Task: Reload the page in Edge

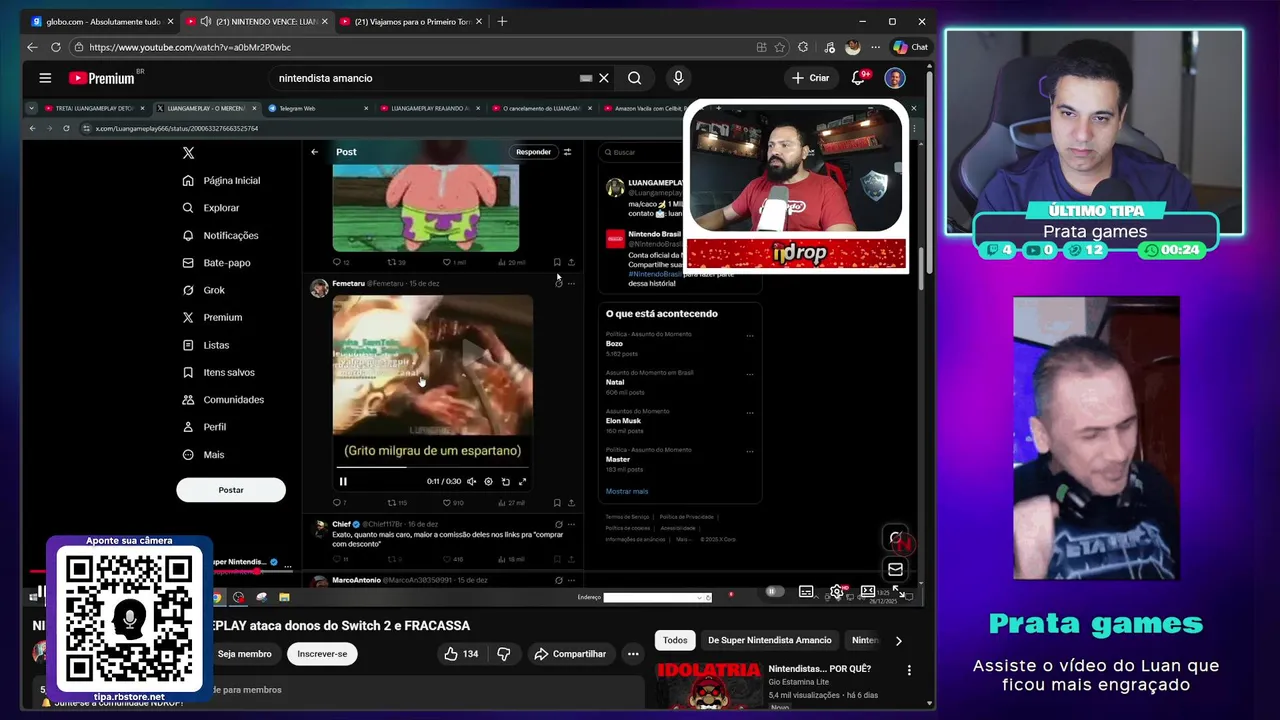Action: pos(56,47)
